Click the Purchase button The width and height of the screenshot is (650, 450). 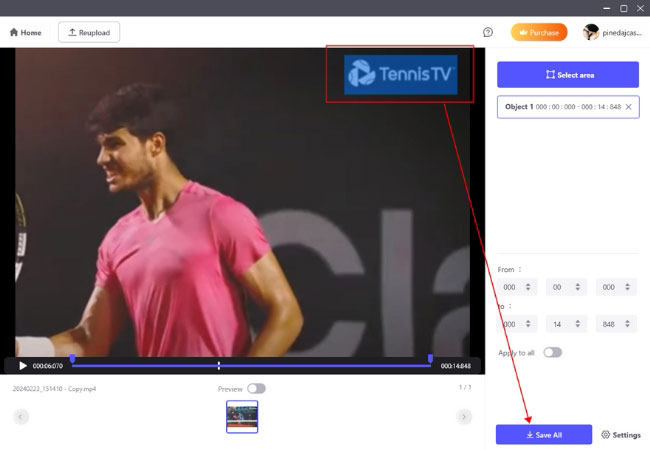pos(539,32)
